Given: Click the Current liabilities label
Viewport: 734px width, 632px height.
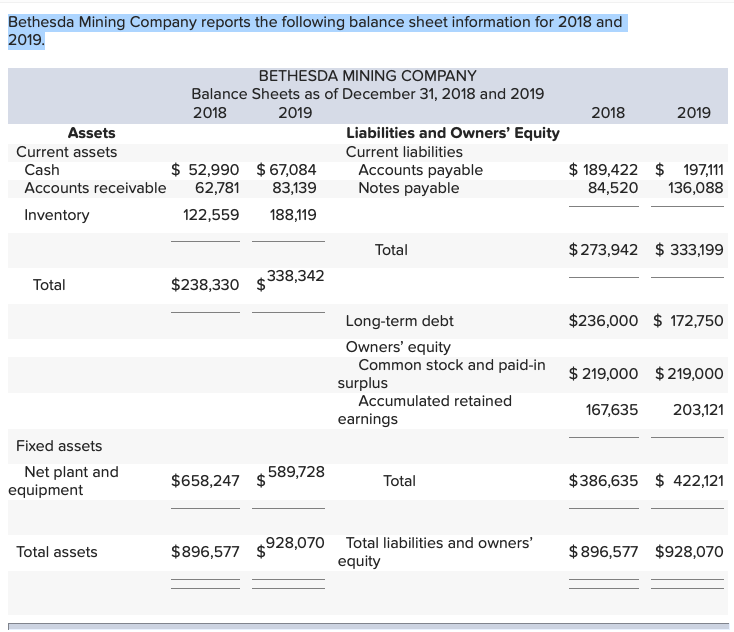Looking at the screenshot, I should (x=404, y=152).
